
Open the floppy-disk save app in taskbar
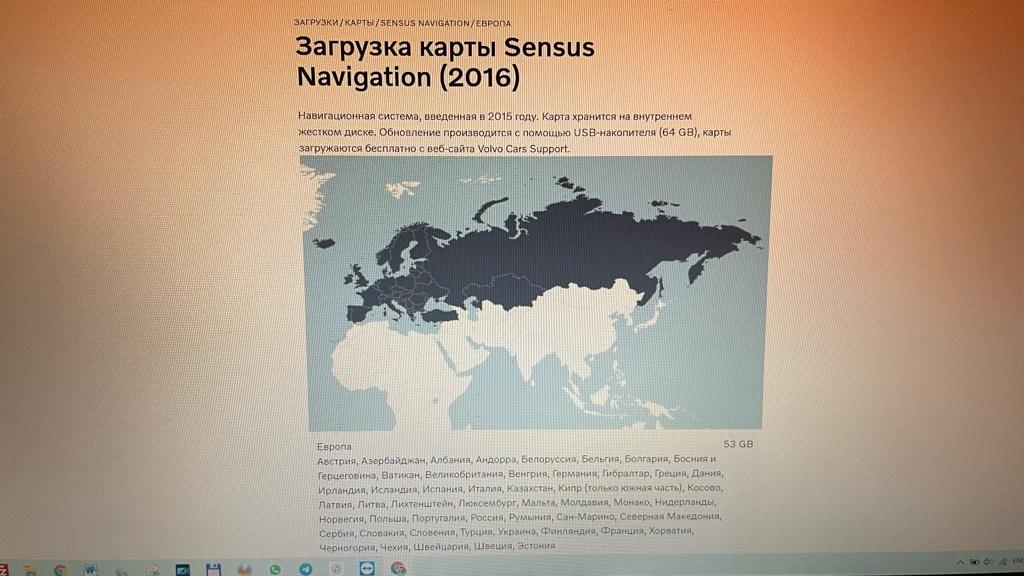213,569
